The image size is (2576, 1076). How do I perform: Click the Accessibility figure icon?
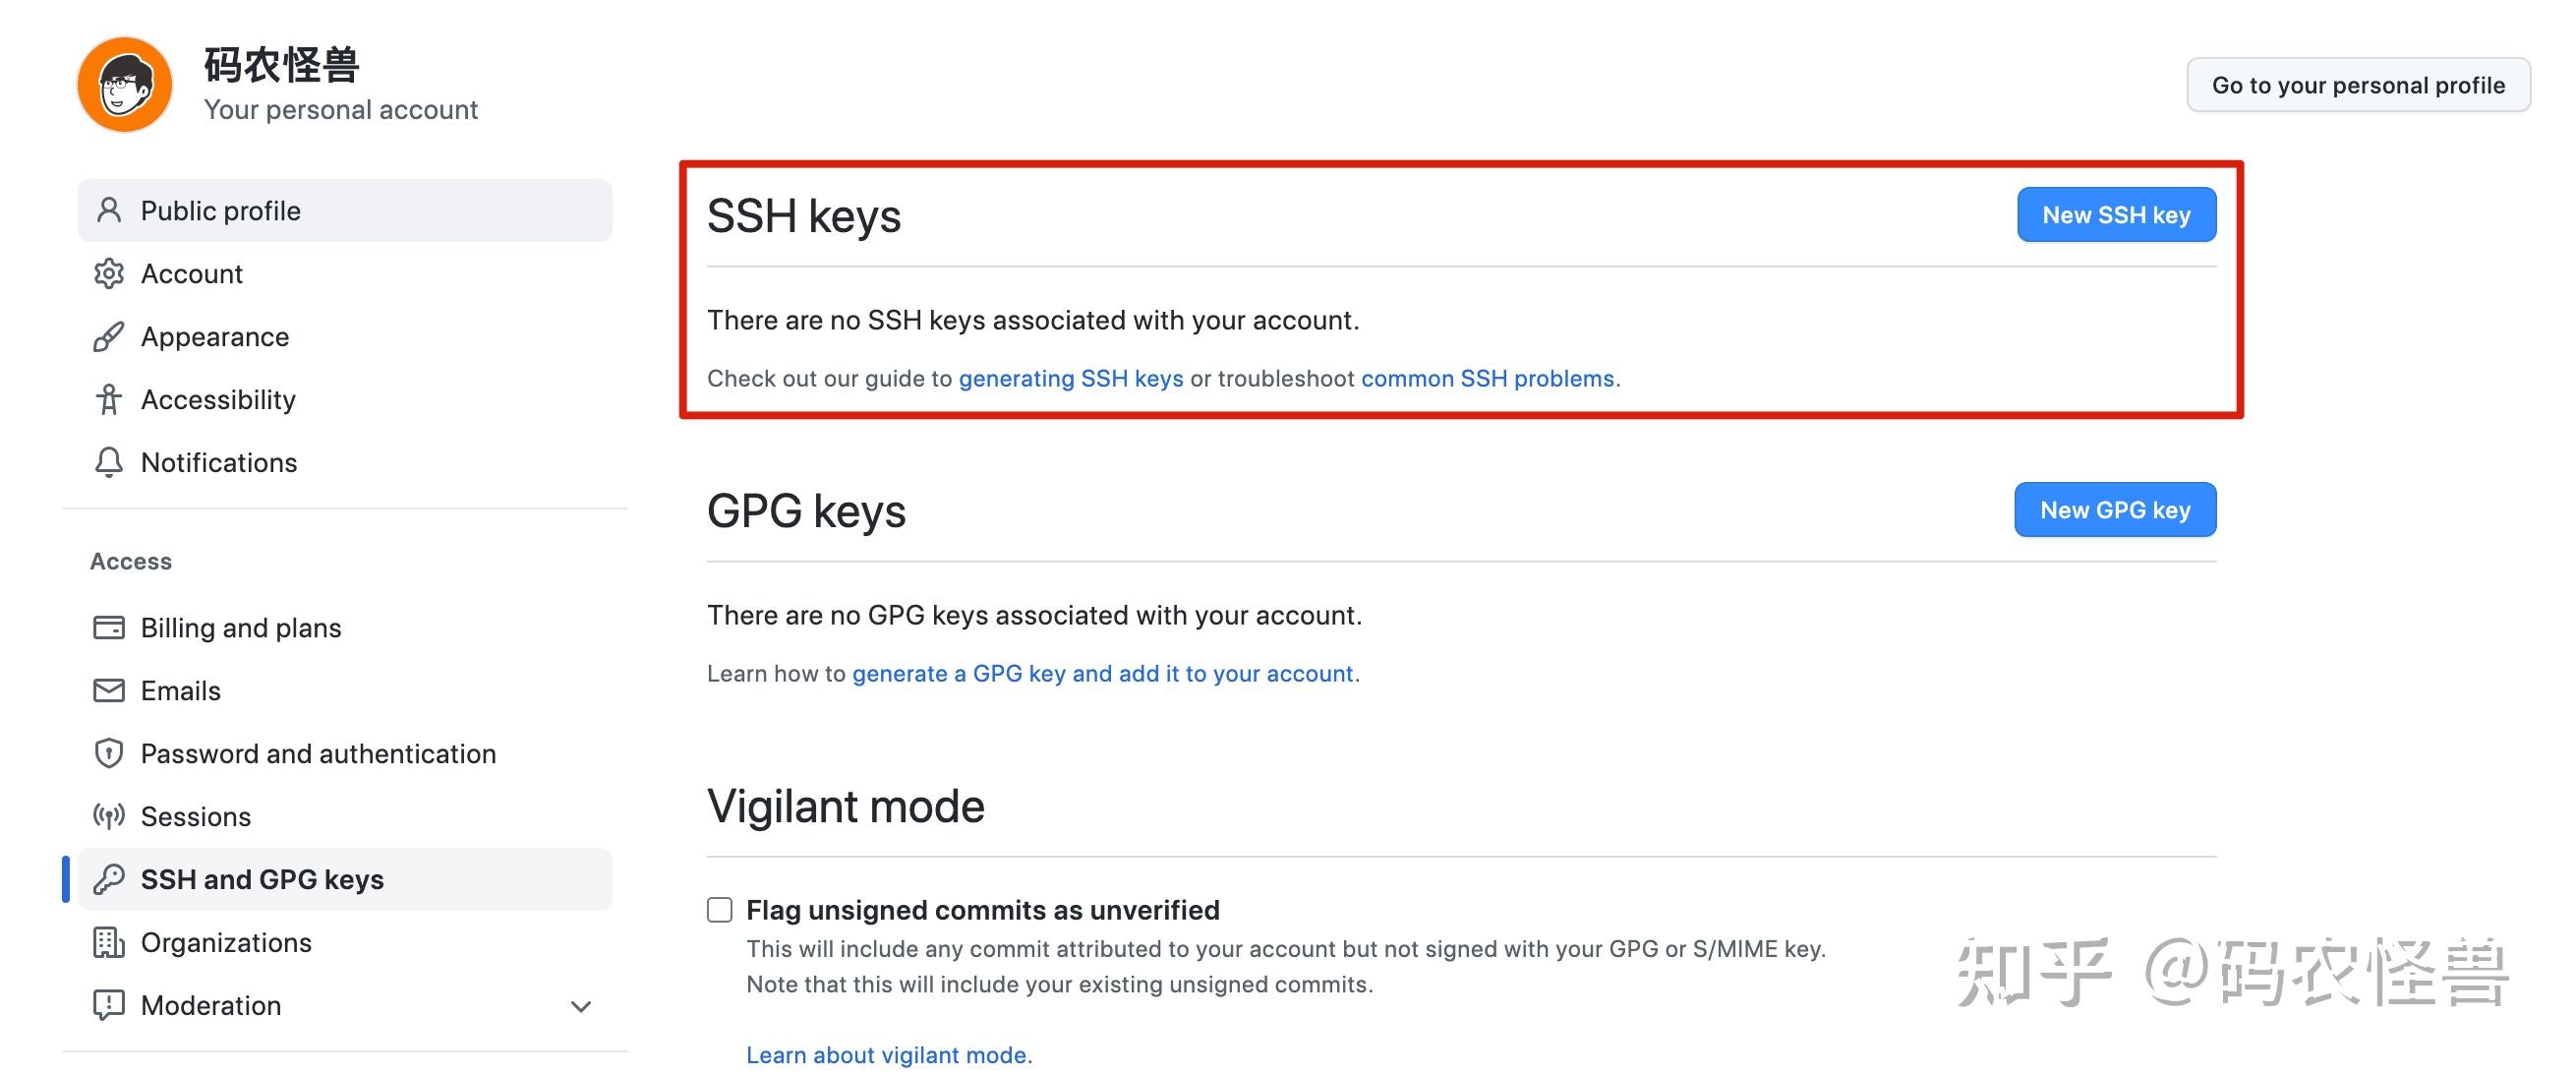(108, 400)
